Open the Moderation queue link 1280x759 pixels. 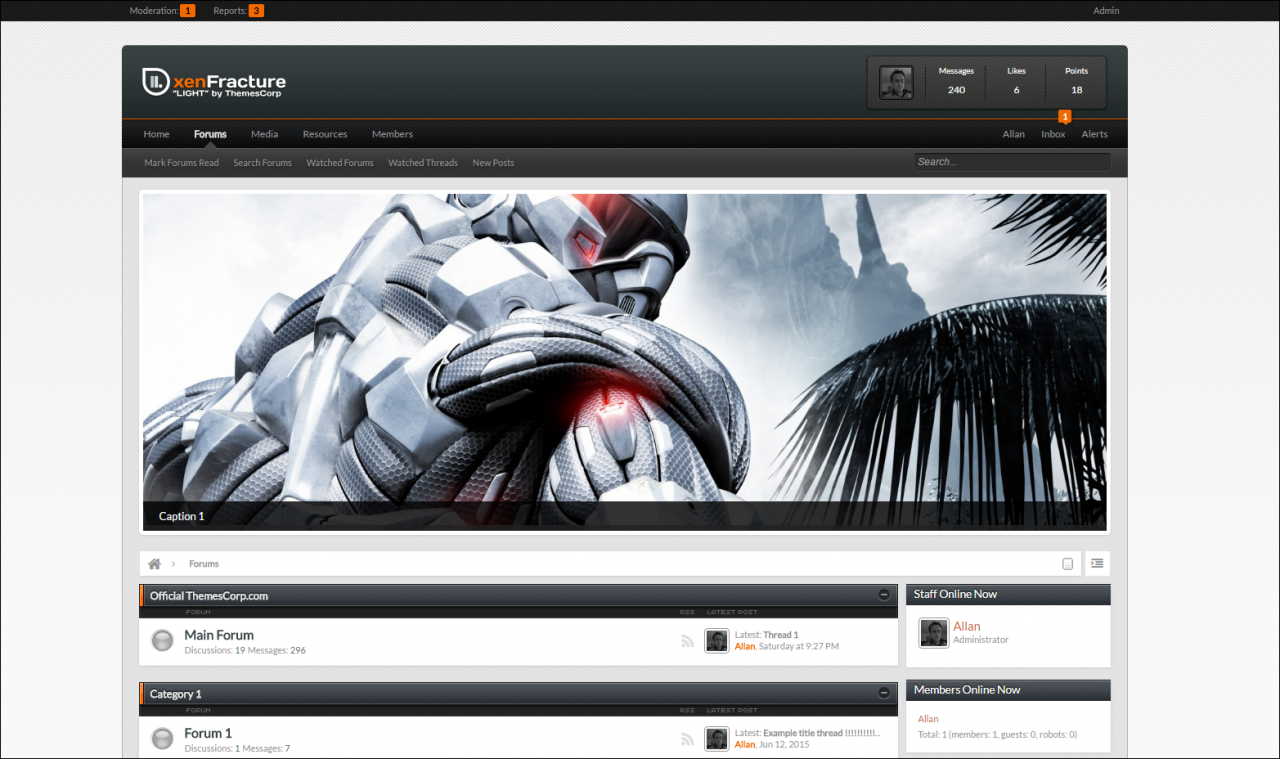pos(162,11)
